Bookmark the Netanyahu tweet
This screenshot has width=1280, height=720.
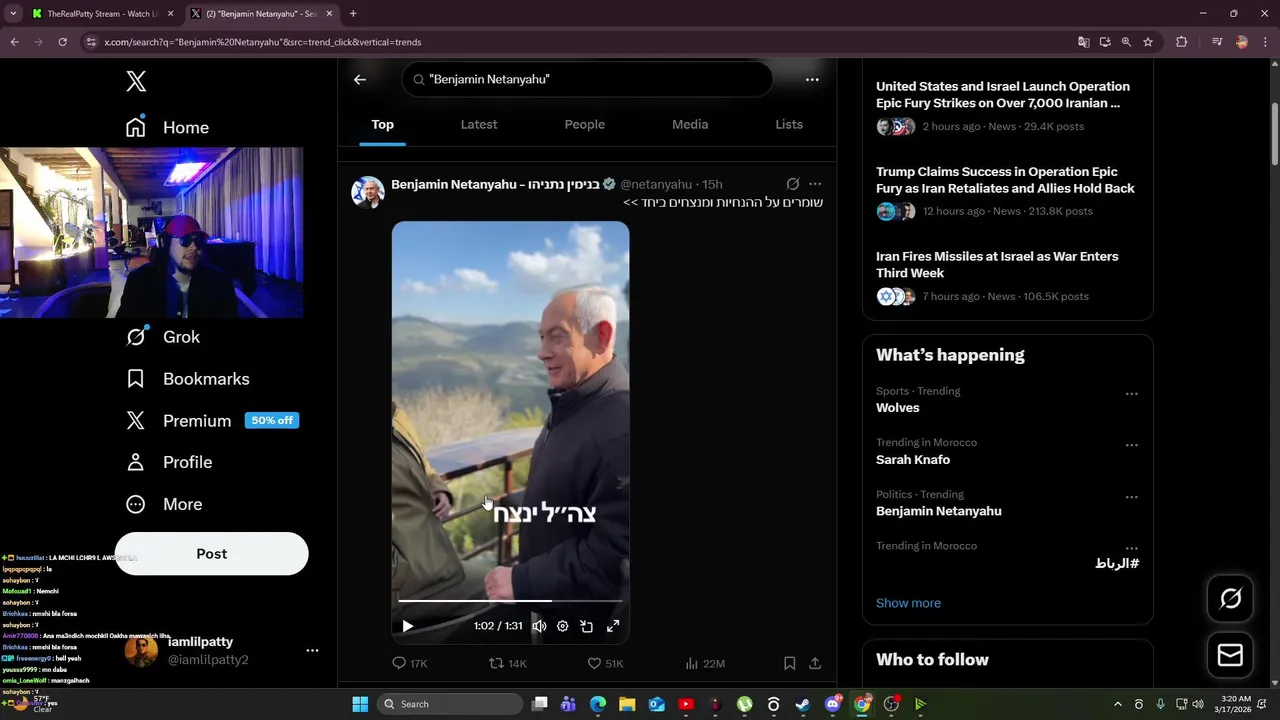pyautogui.click(x=789, y=663)
